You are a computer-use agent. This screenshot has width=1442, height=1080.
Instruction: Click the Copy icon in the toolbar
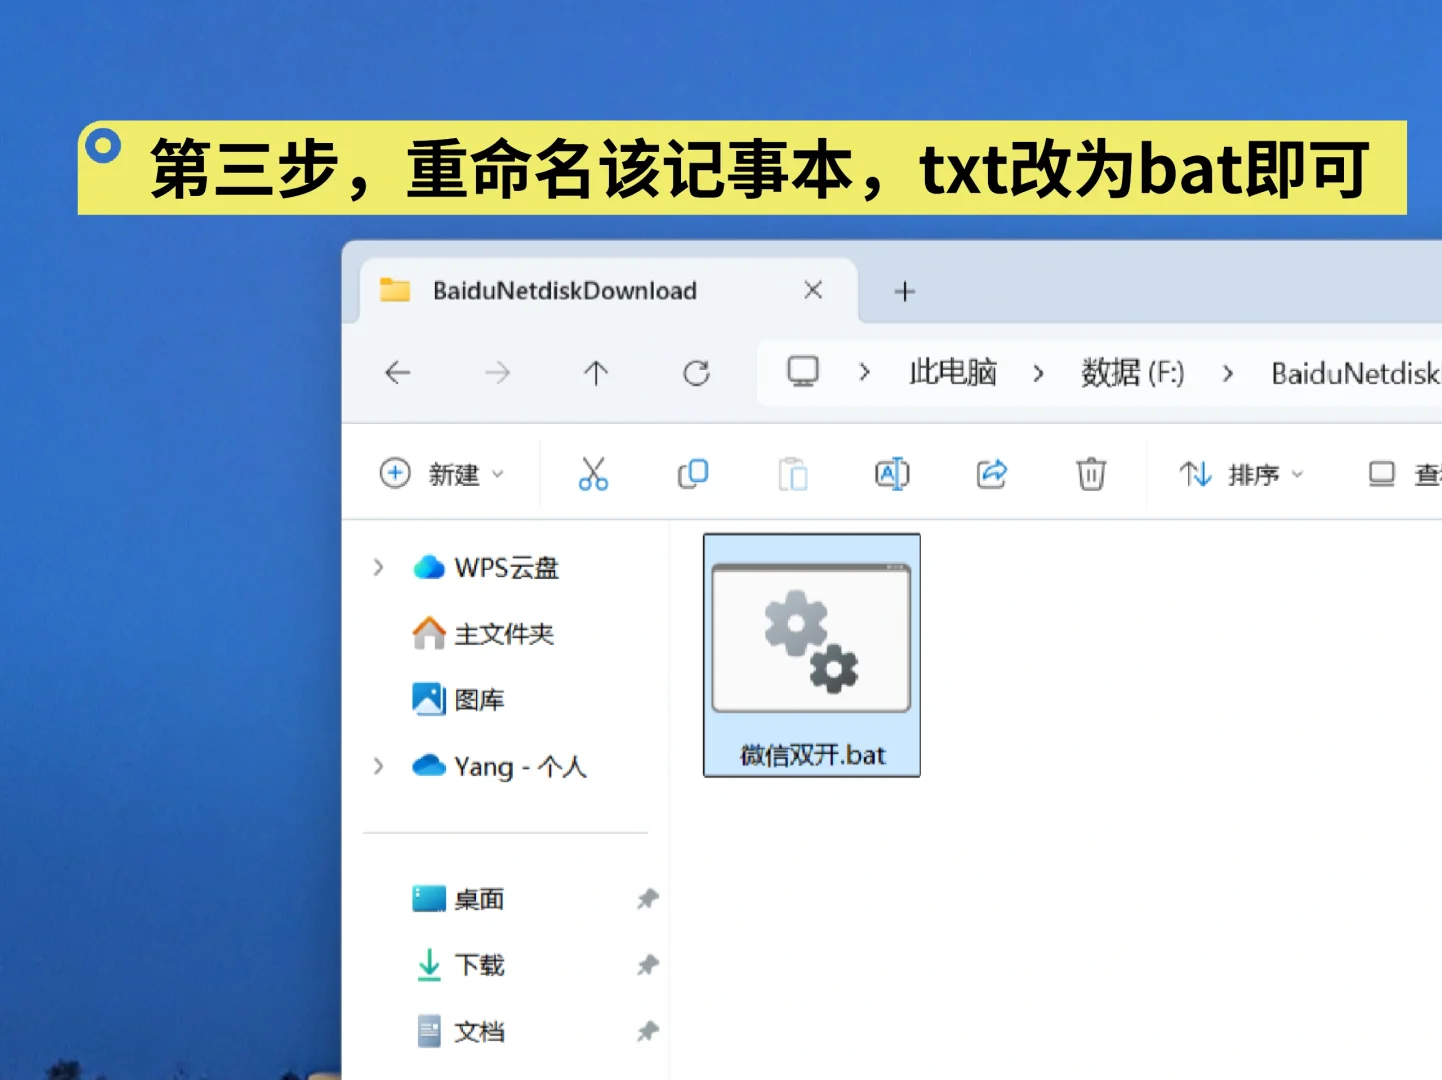[x=693, y=474]
